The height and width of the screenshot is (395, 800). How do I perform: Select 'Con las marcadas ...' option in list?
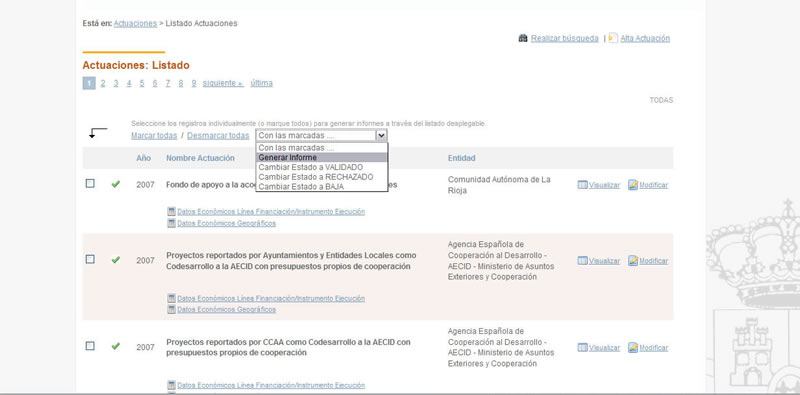pos(321,148)
